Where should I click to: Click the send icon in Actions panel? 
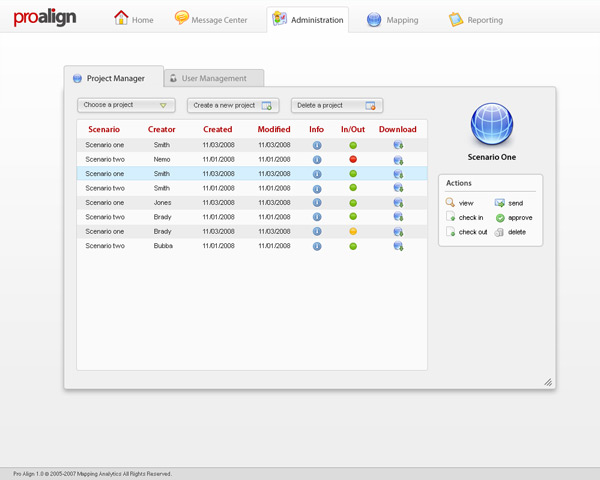pos(500,203)
